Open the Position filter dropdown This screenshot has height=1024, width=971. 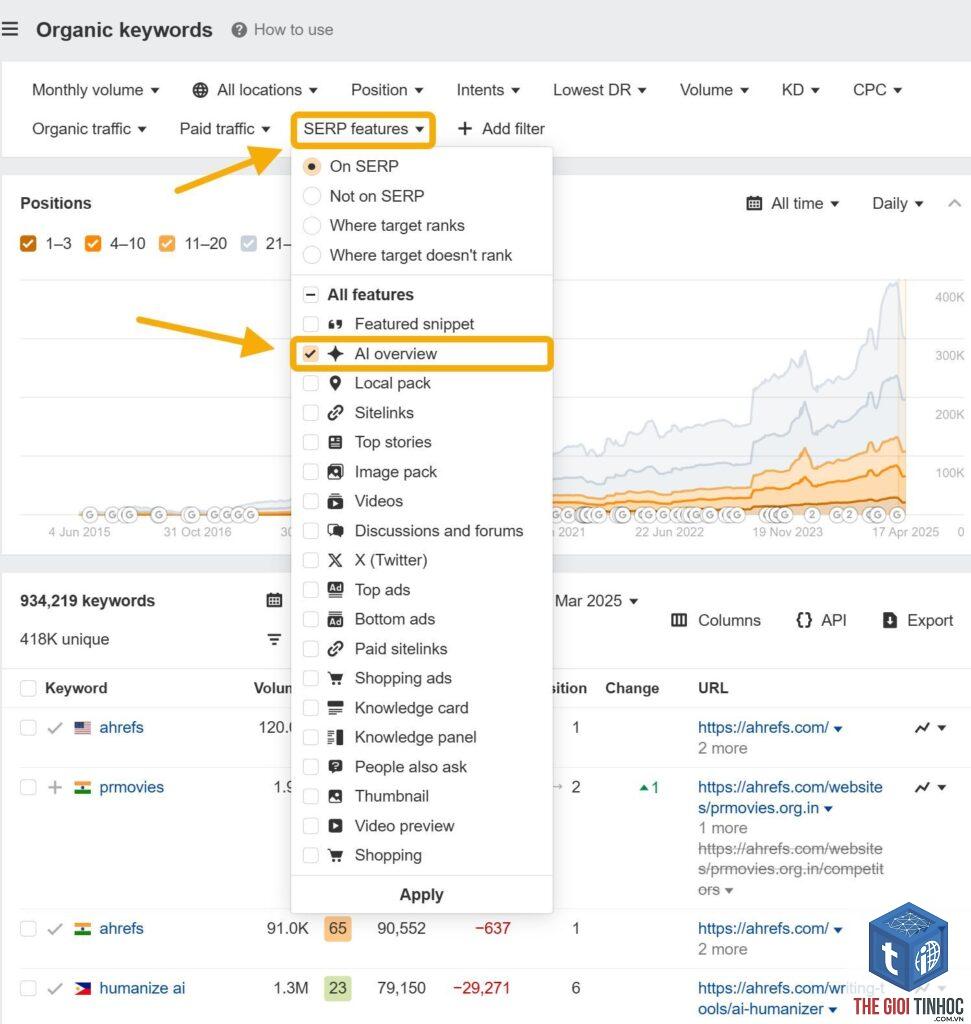[387, 90]
